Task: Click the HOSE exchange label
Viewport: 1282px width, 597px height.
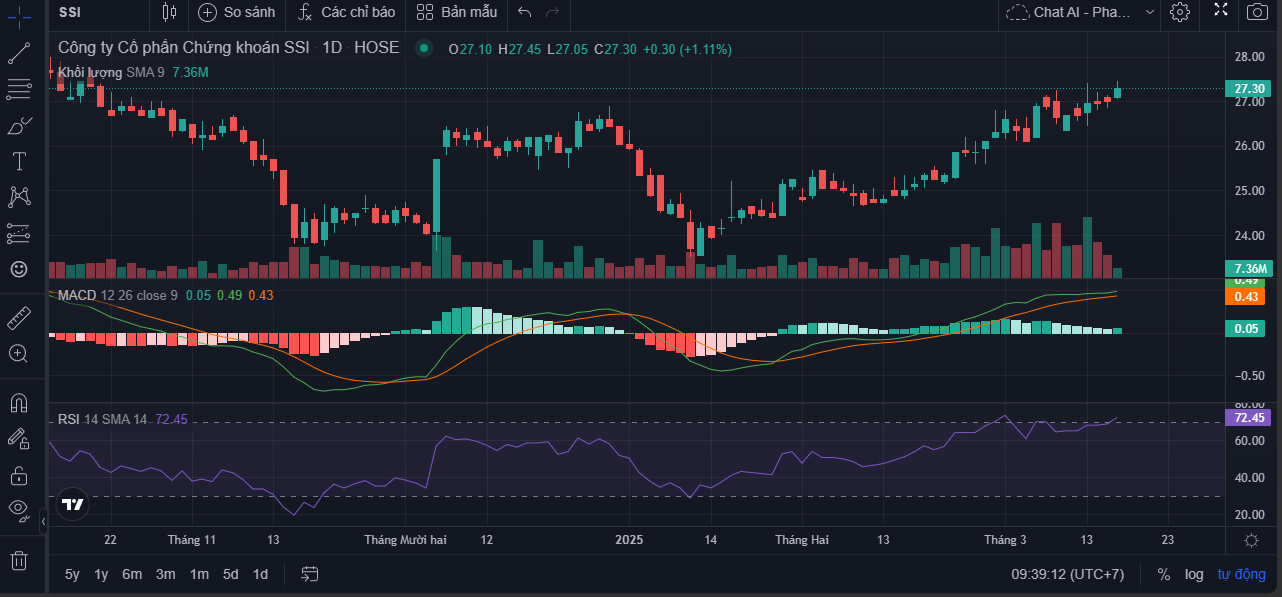Action: tap(376, 48)
